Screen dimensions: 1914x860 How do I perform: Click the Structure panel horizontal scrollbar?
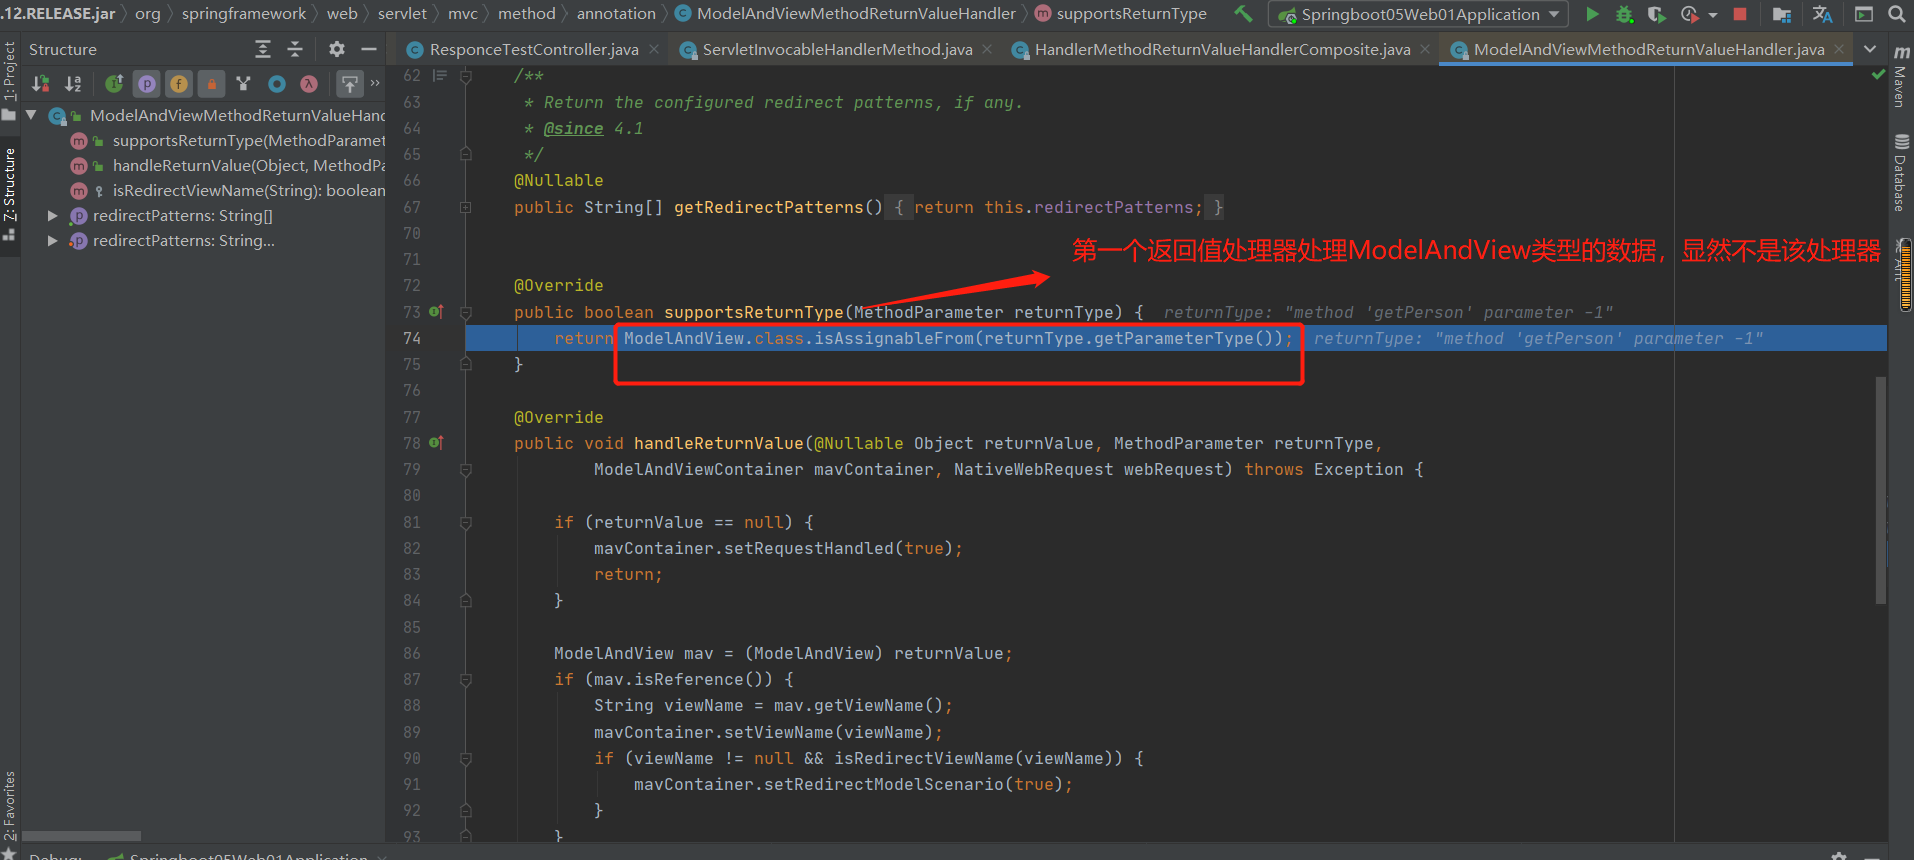point(81,836)
